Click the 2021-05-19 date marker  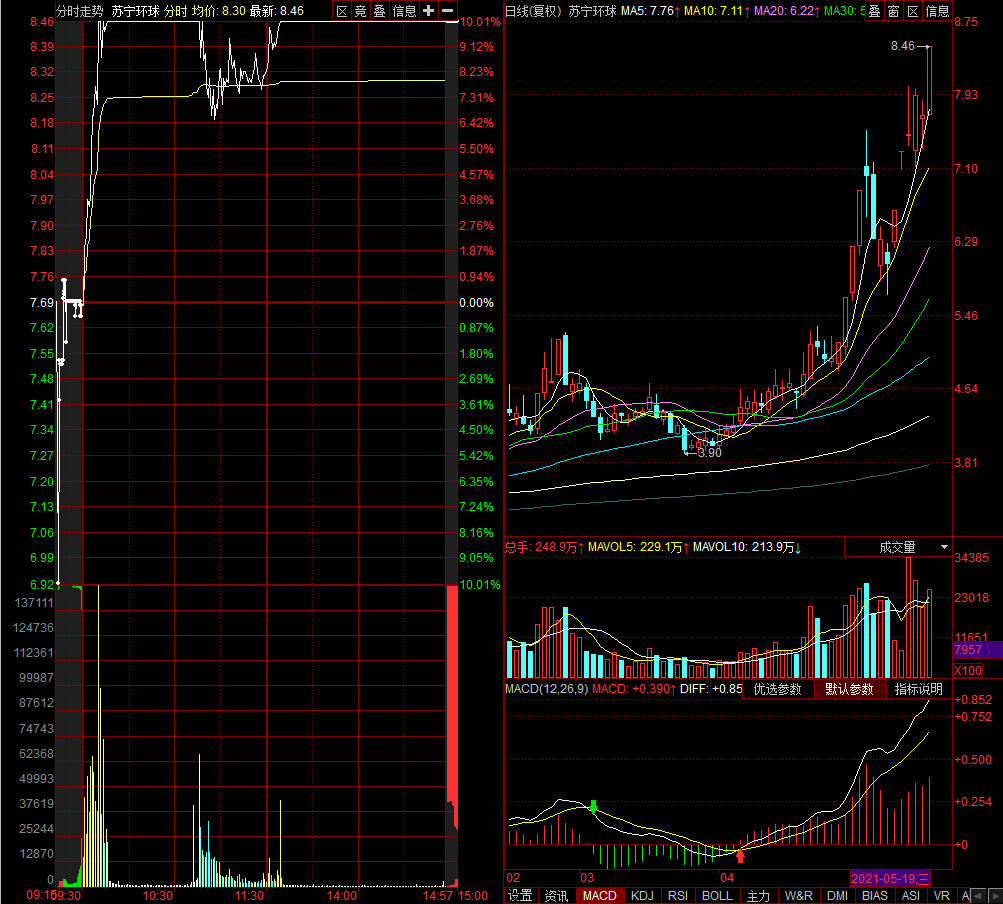tap(890, 878)
